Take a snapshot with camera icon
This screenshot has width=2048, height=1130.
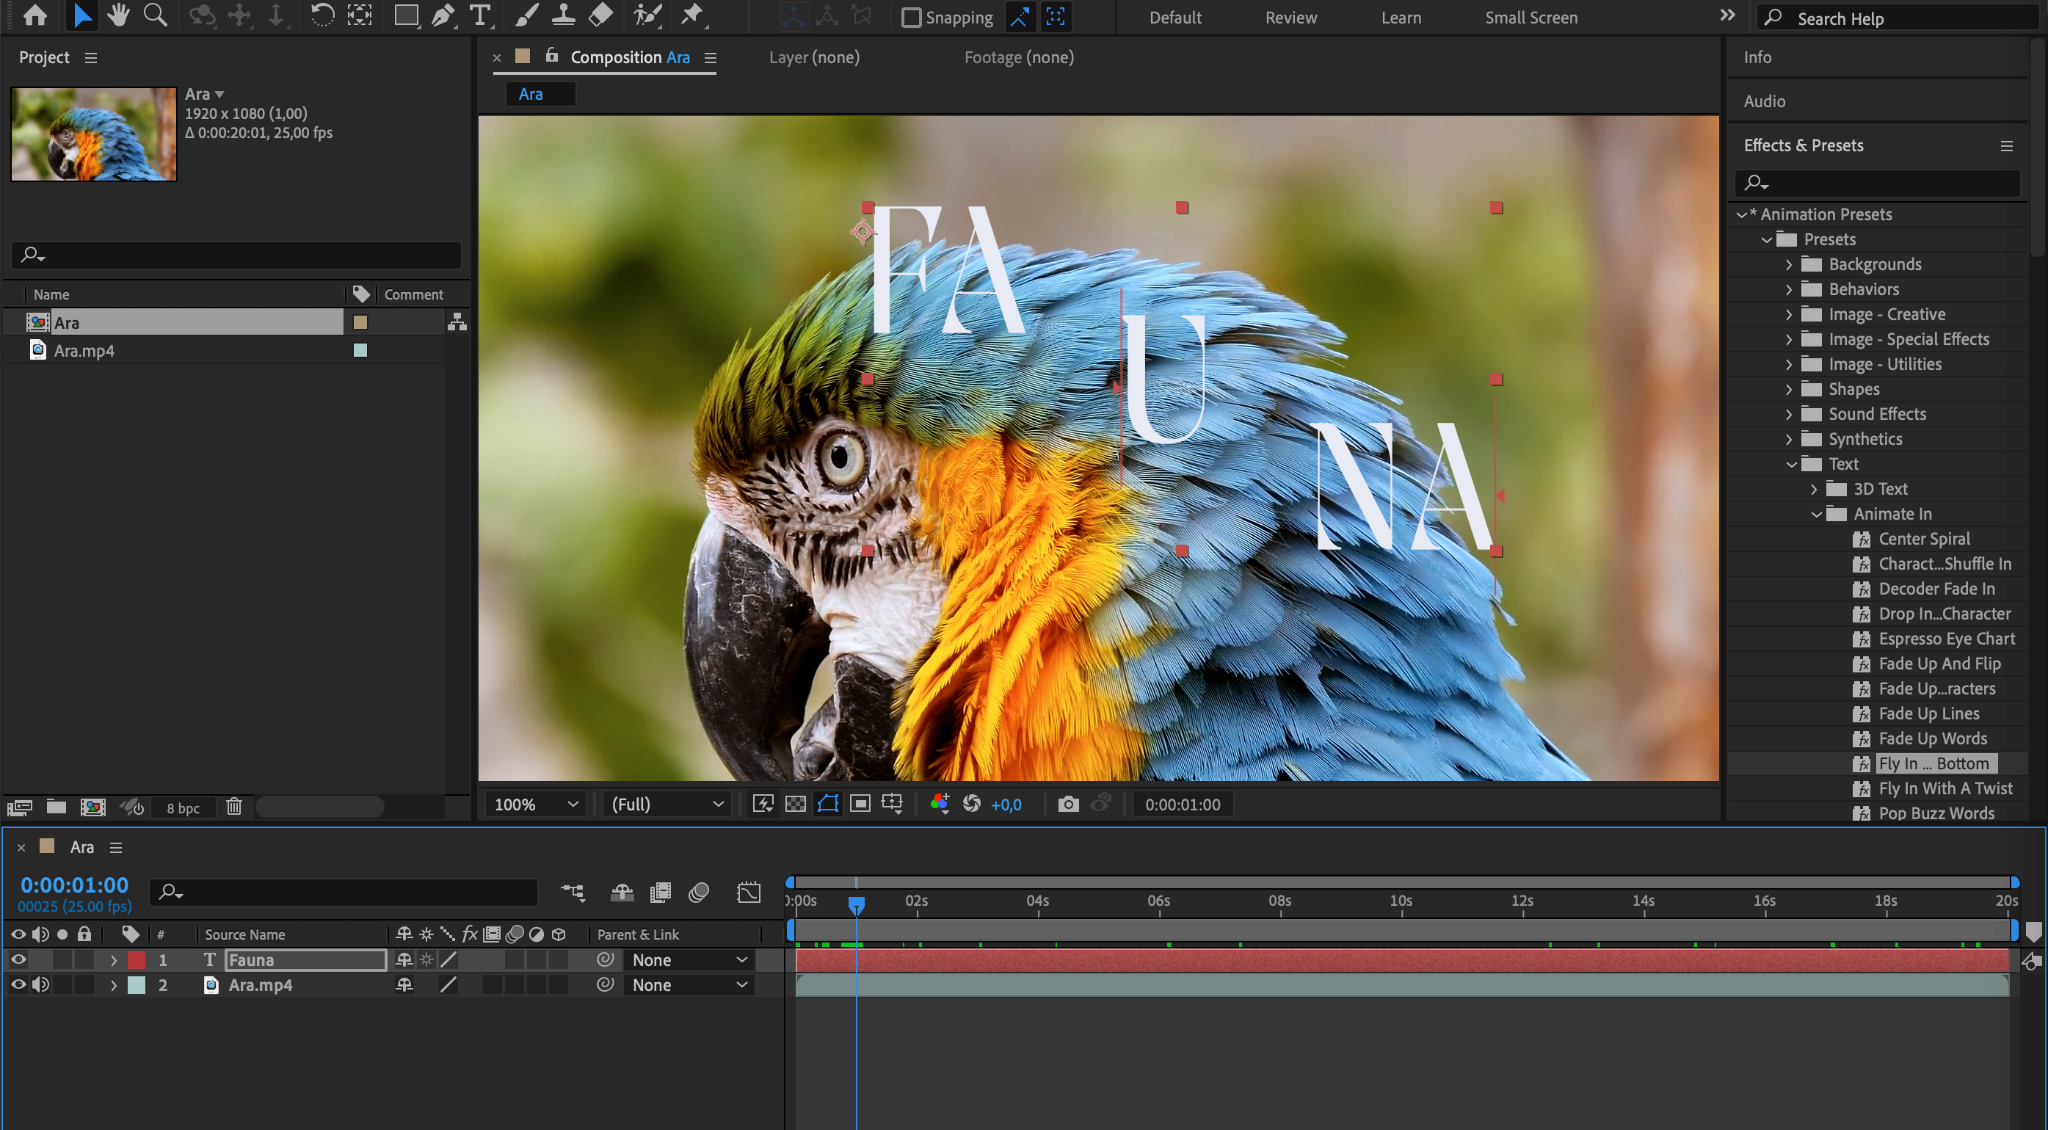1068,804
